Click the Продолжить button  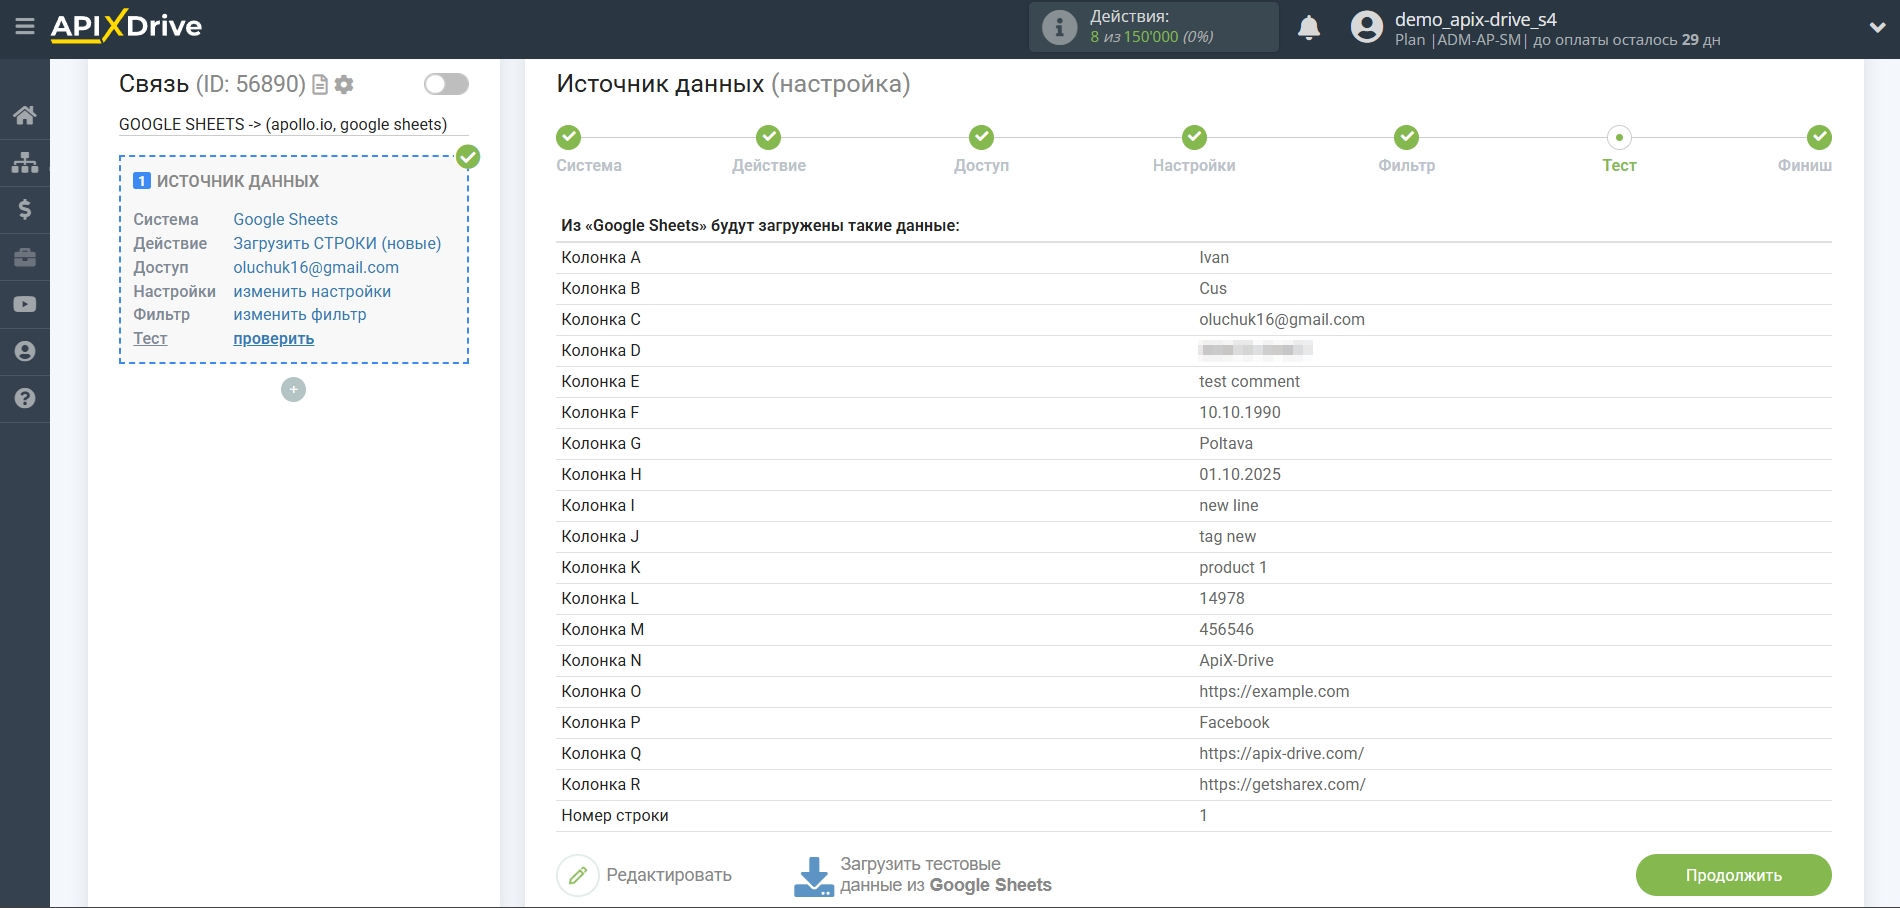1733,875
